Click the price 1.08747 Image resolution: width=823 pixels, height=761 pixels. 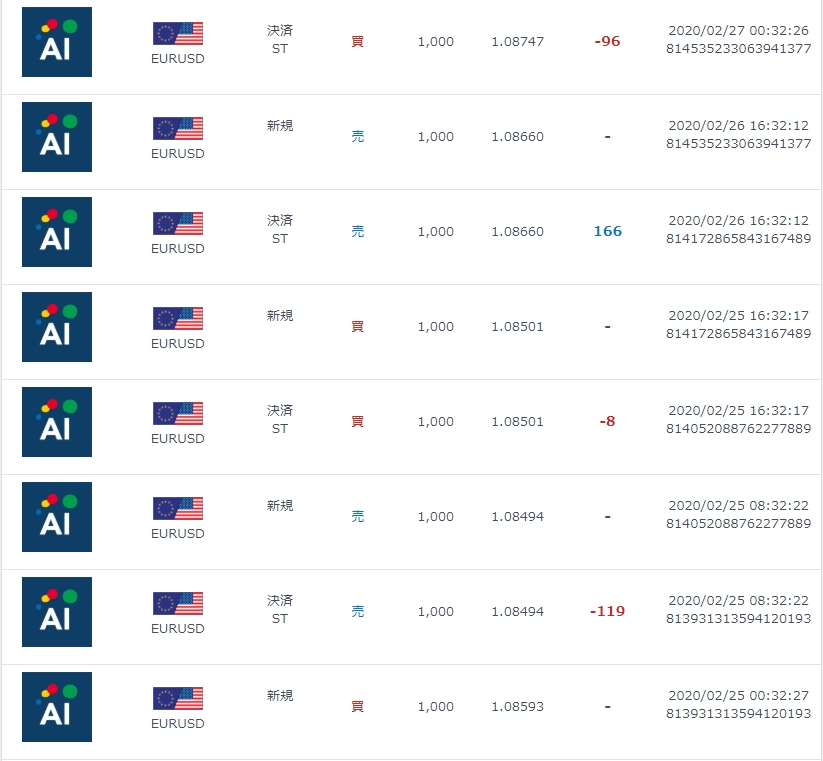click(x=518, y=41)
